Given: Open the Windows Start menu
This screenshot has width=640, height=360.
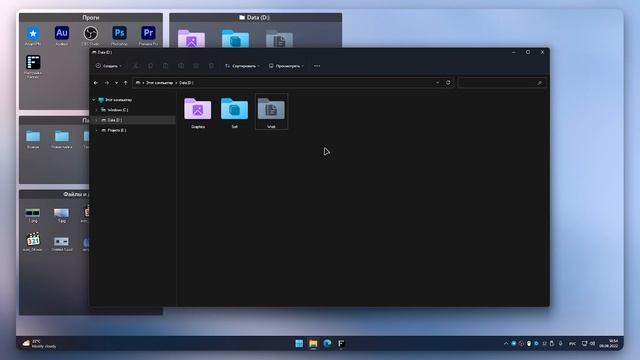Looking at the screenshot, I should point(299,344).
